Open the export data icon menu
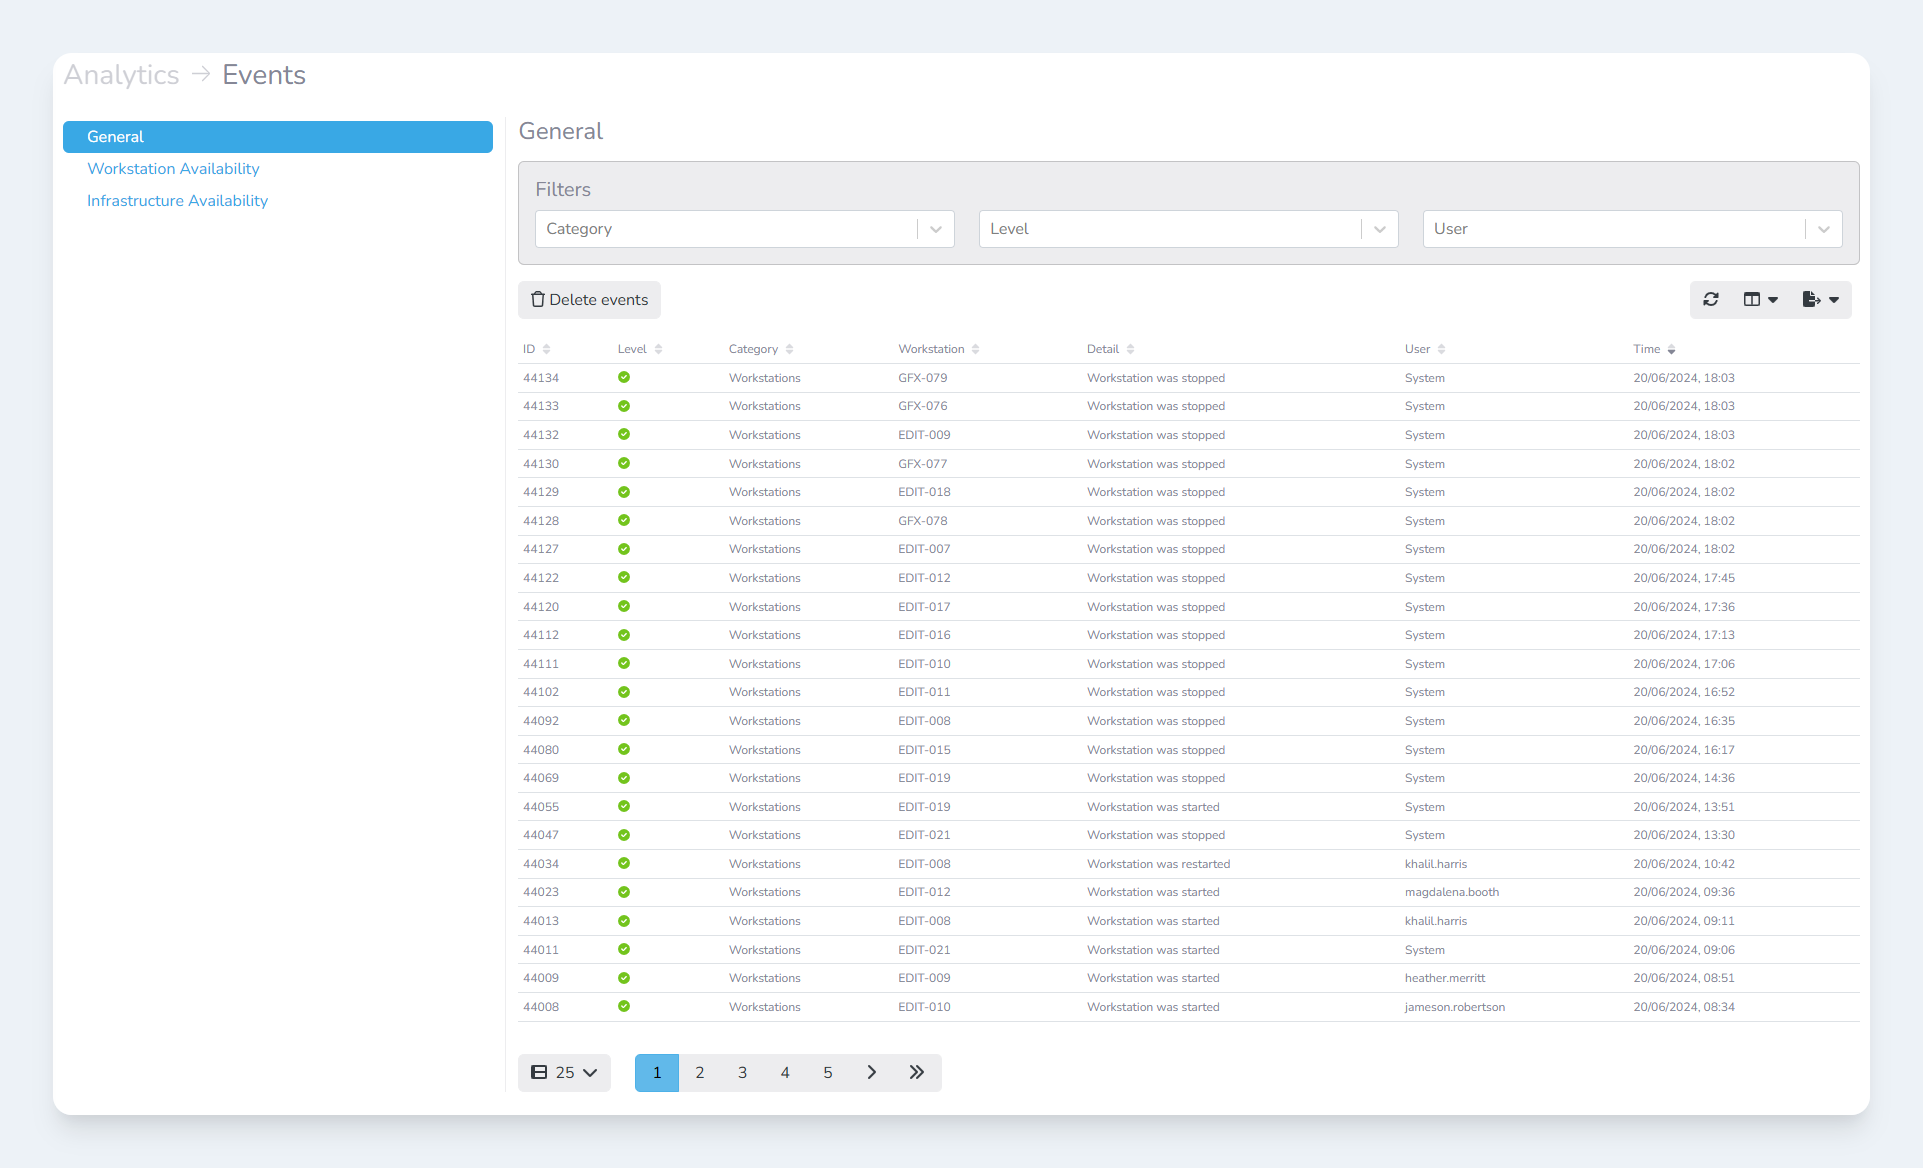Image resolution: width=1923 pixels, height=1168 pixels. pyautogui.click(x=1820, y=299)
